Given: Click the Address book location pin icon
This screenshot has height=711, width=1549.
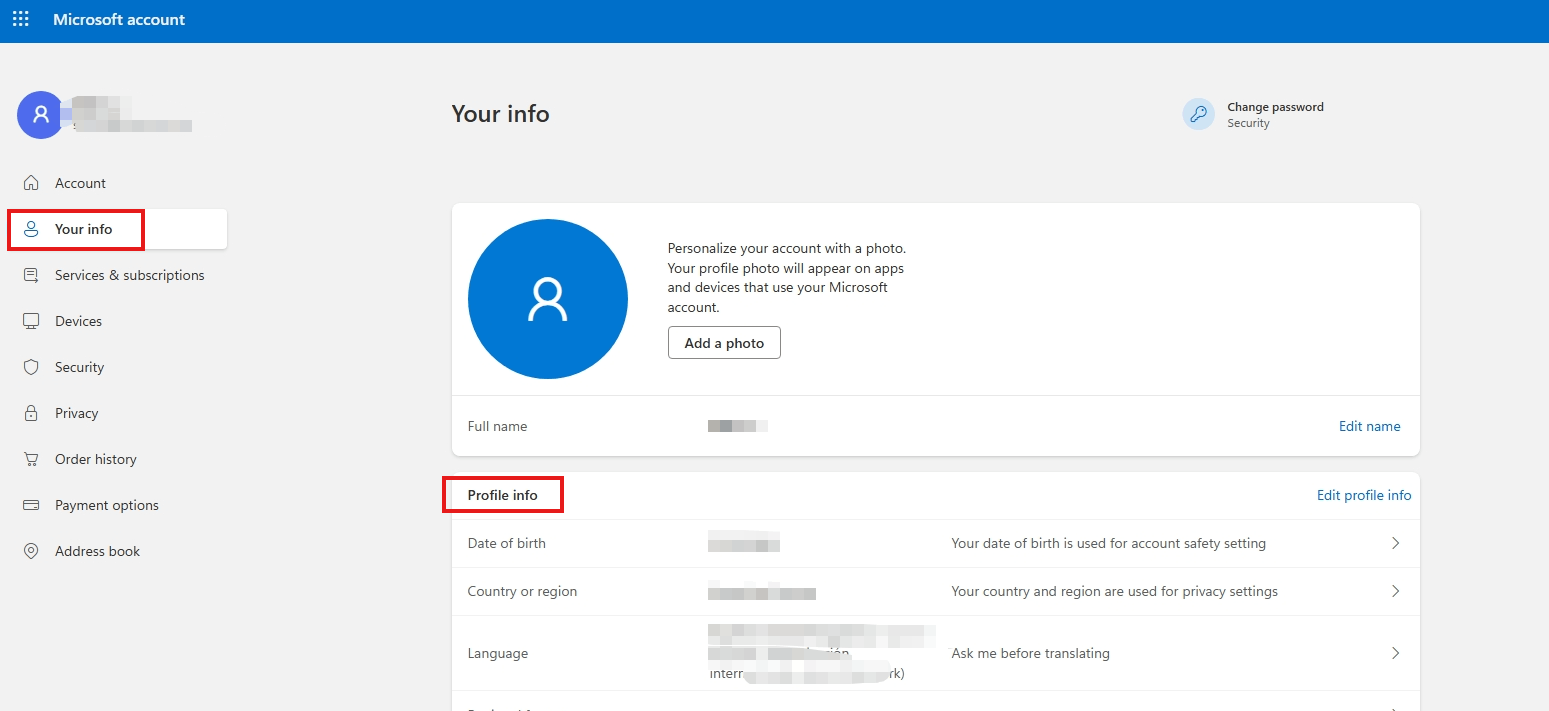Looking at the screenshot, I should click(x=31, y=551).
